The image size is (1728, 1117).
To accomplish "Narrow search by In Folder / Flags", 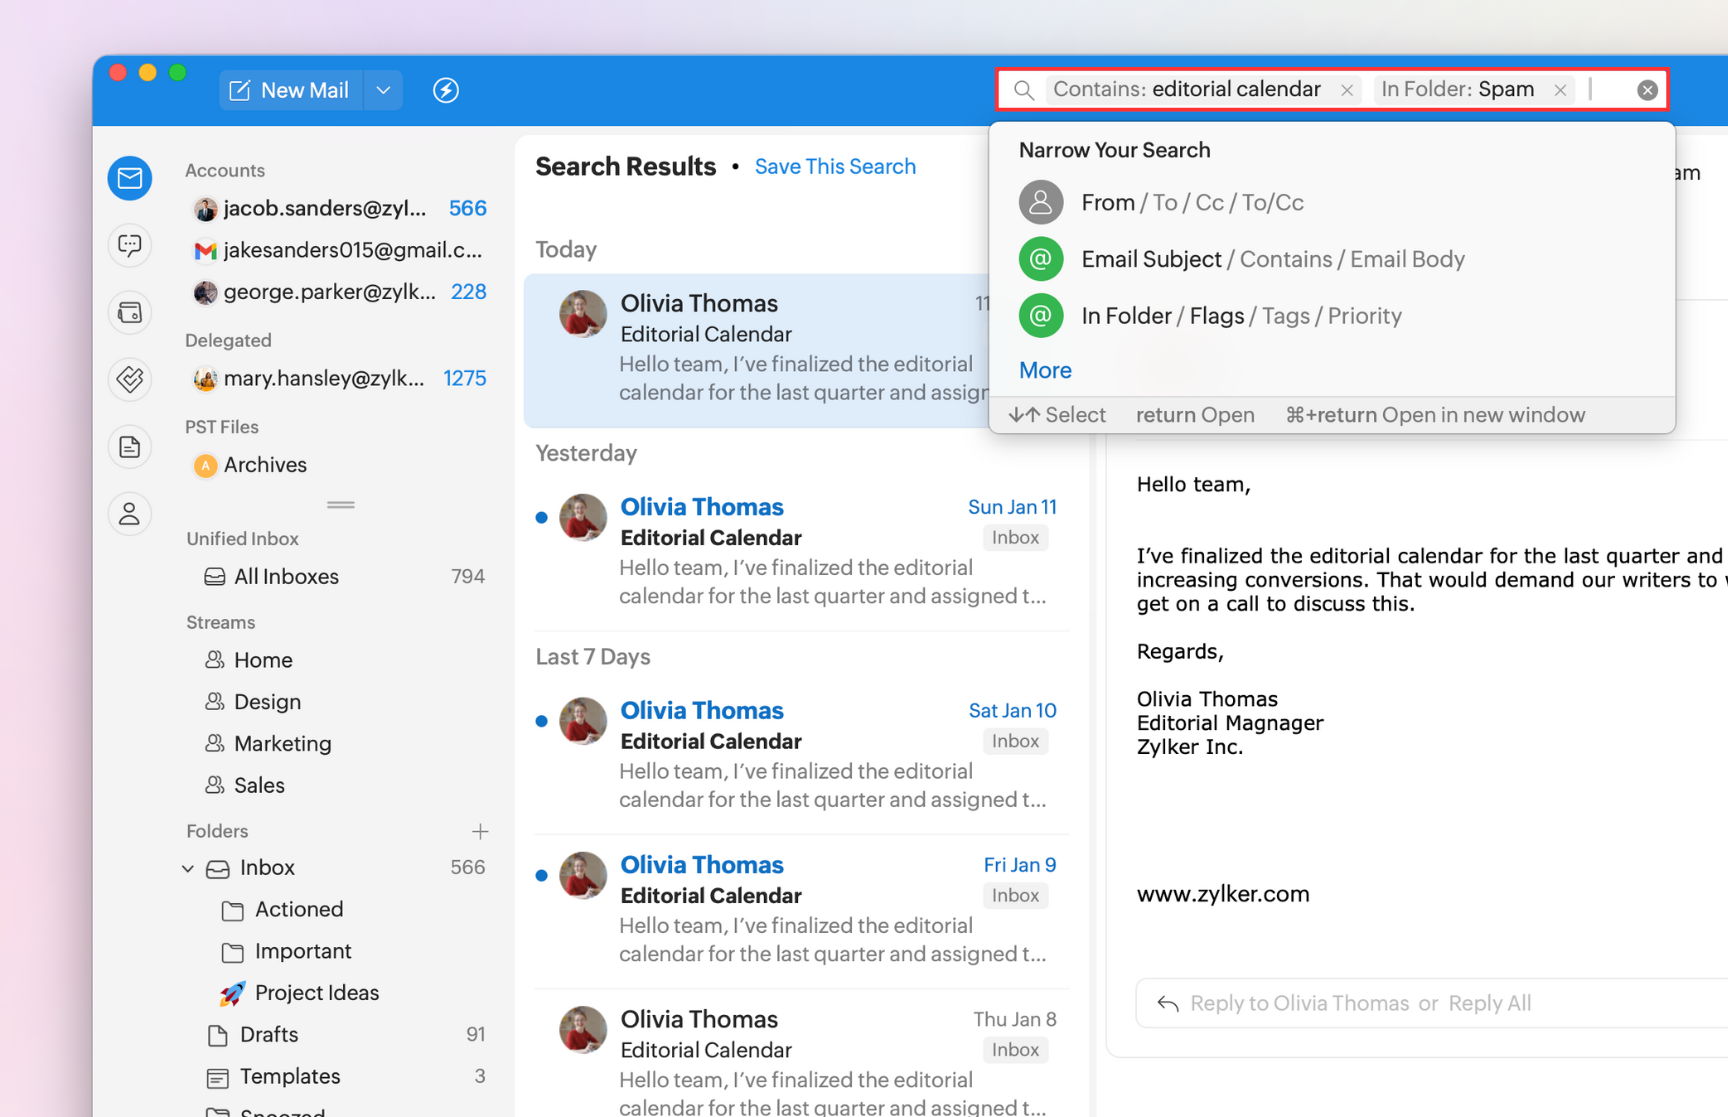I will (x=1332, y=316).
